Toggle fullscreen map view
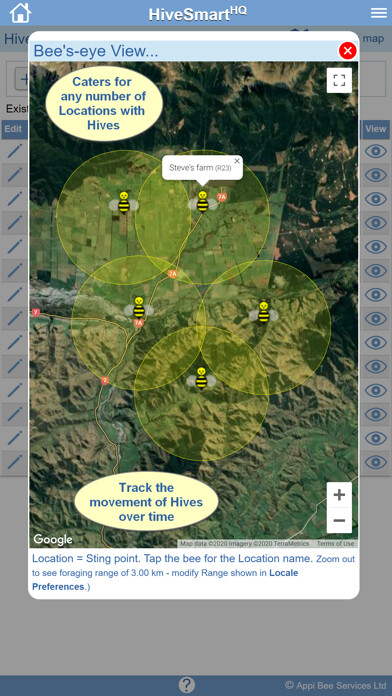392x696 pixels. coord(339,80)
